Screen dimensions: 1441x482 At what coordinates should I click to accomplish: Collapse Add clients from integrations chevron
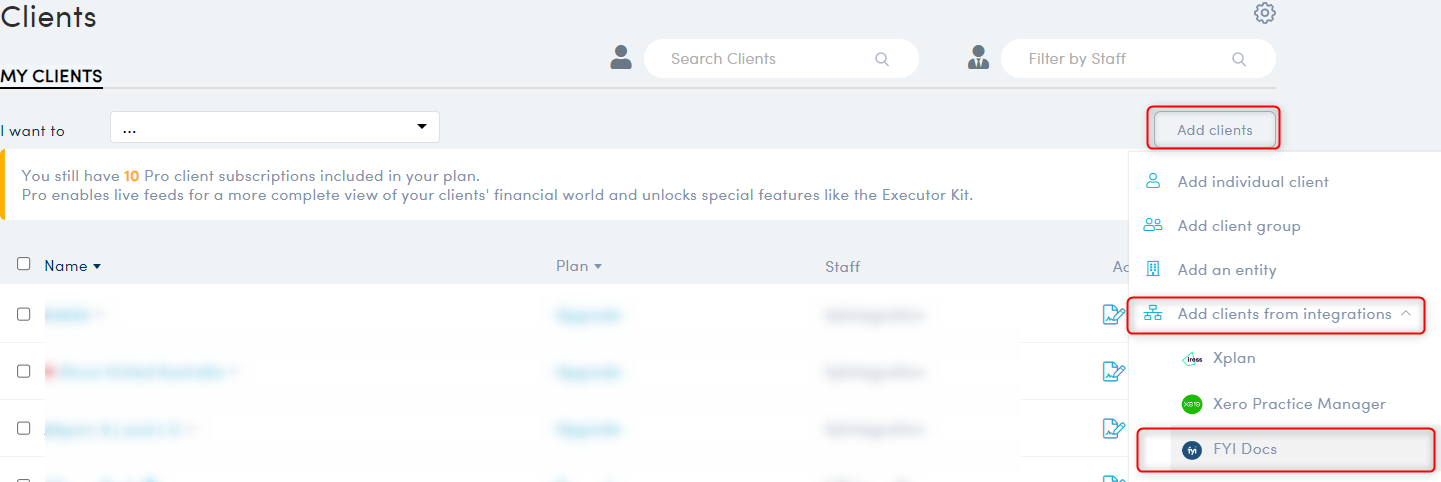pos(1406,314)
